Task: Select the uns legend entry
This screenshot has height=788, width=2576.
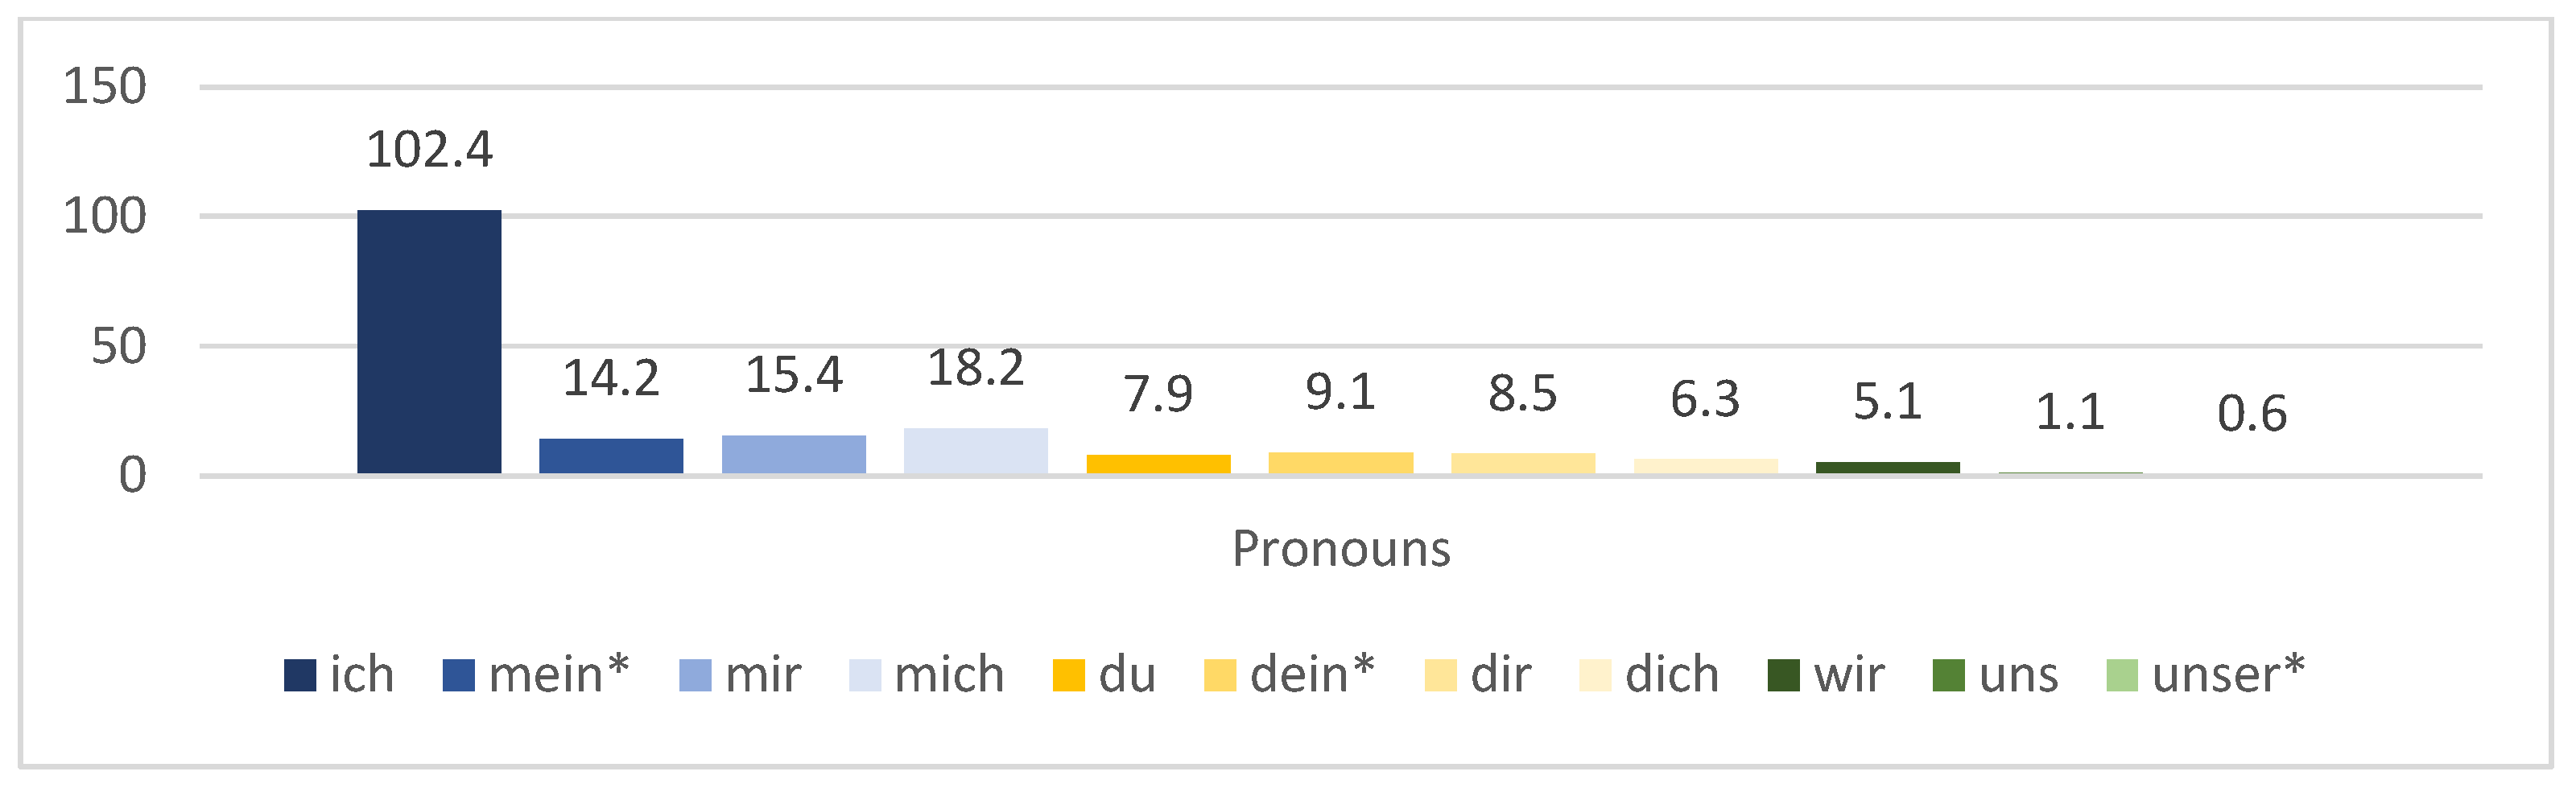Action: (x=1996, y=675)
